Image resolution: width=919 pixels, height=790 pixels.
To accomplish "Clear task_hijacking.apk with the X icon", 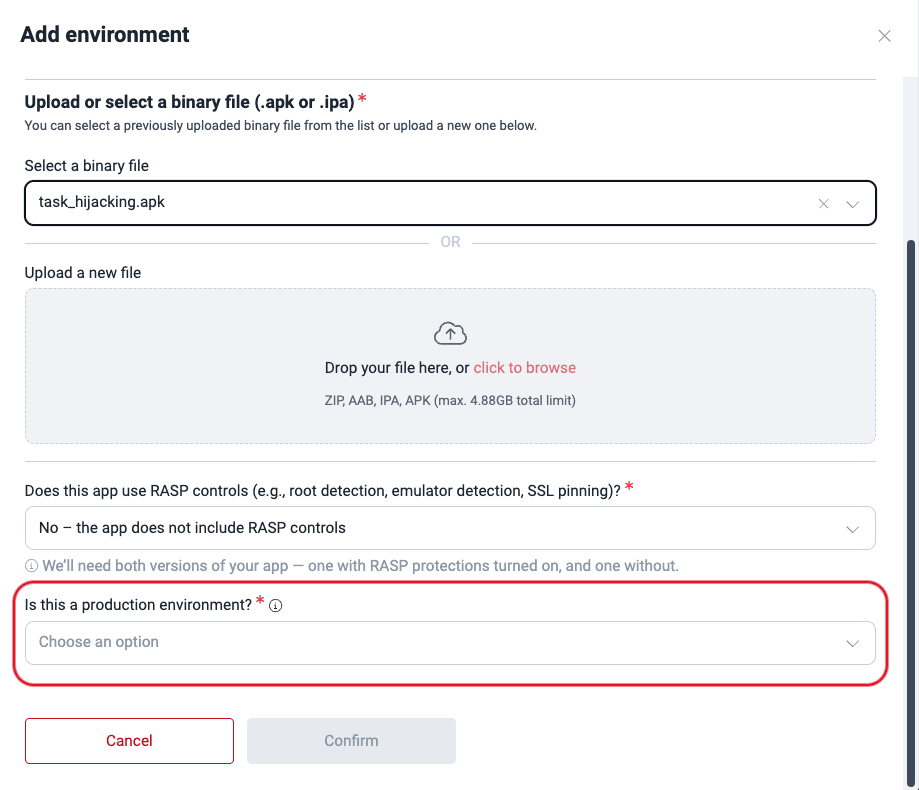I will (x=823, y=203).
